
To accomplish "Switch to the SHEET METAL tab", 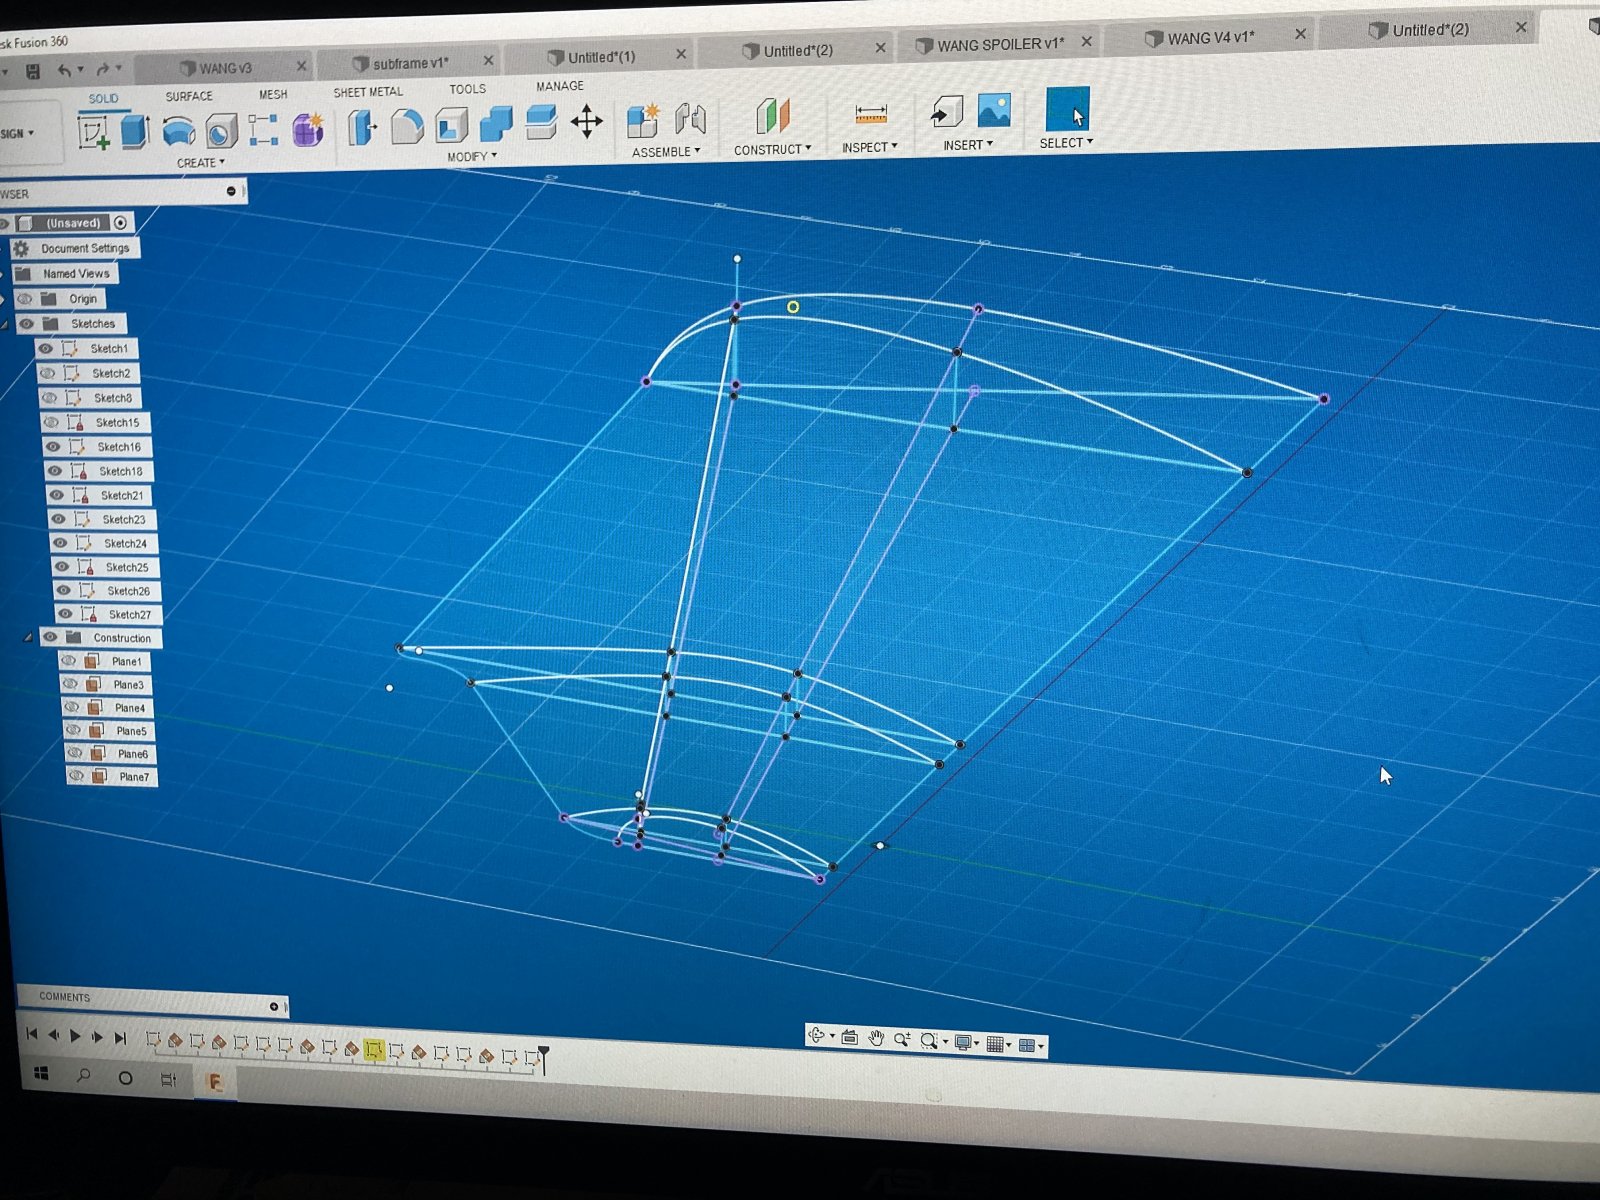I will 368,92.
